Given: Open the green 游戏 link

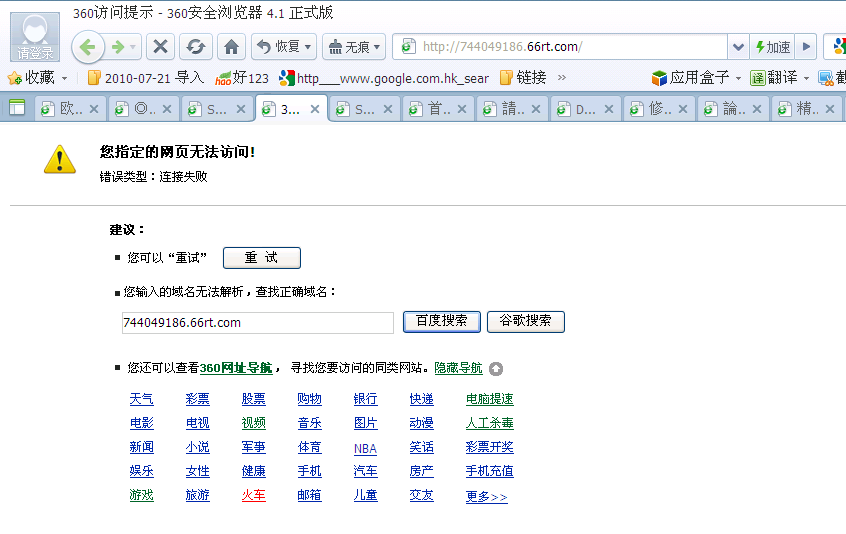Looking at the screenshot, I should click(141, 495).
